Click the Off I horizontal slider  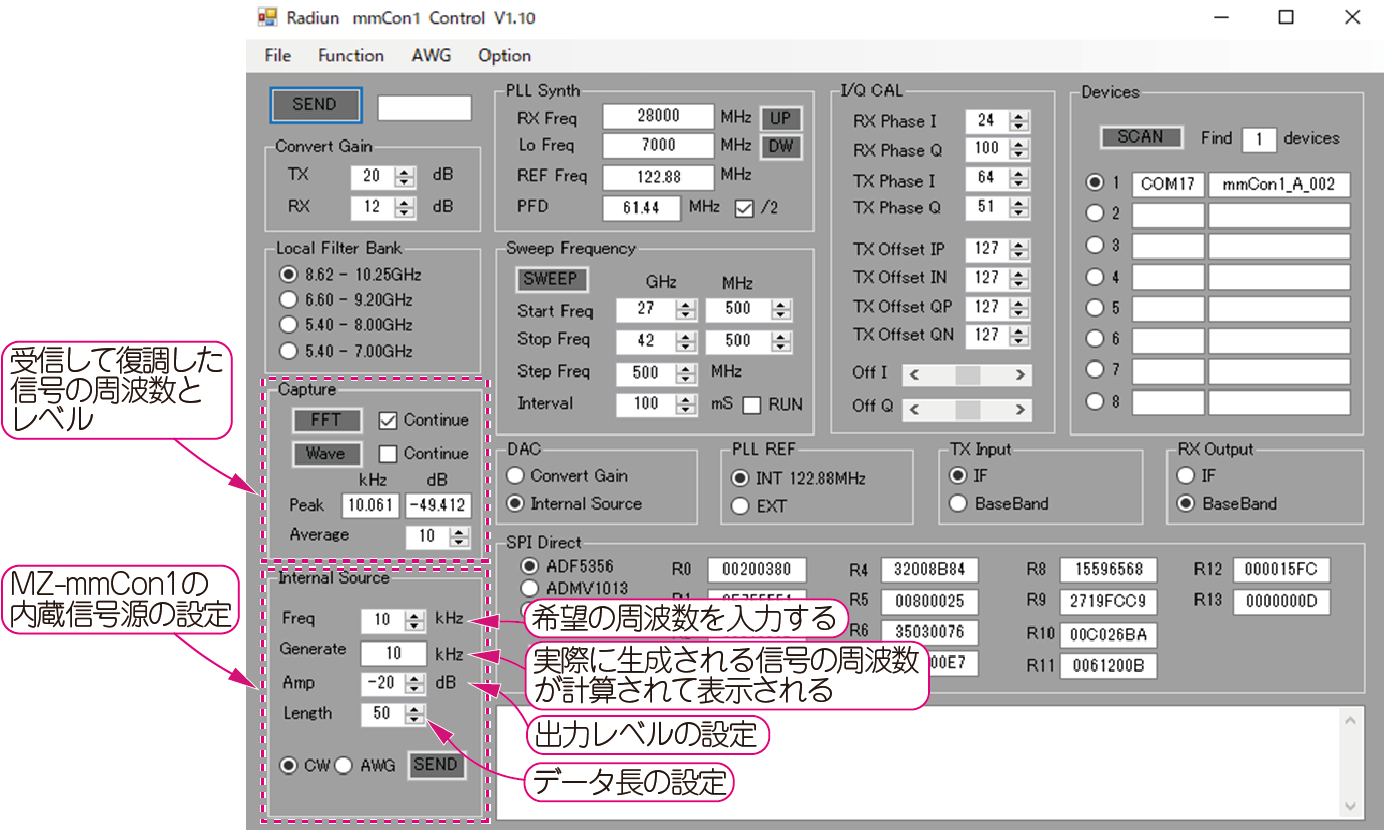click(966, 375)
